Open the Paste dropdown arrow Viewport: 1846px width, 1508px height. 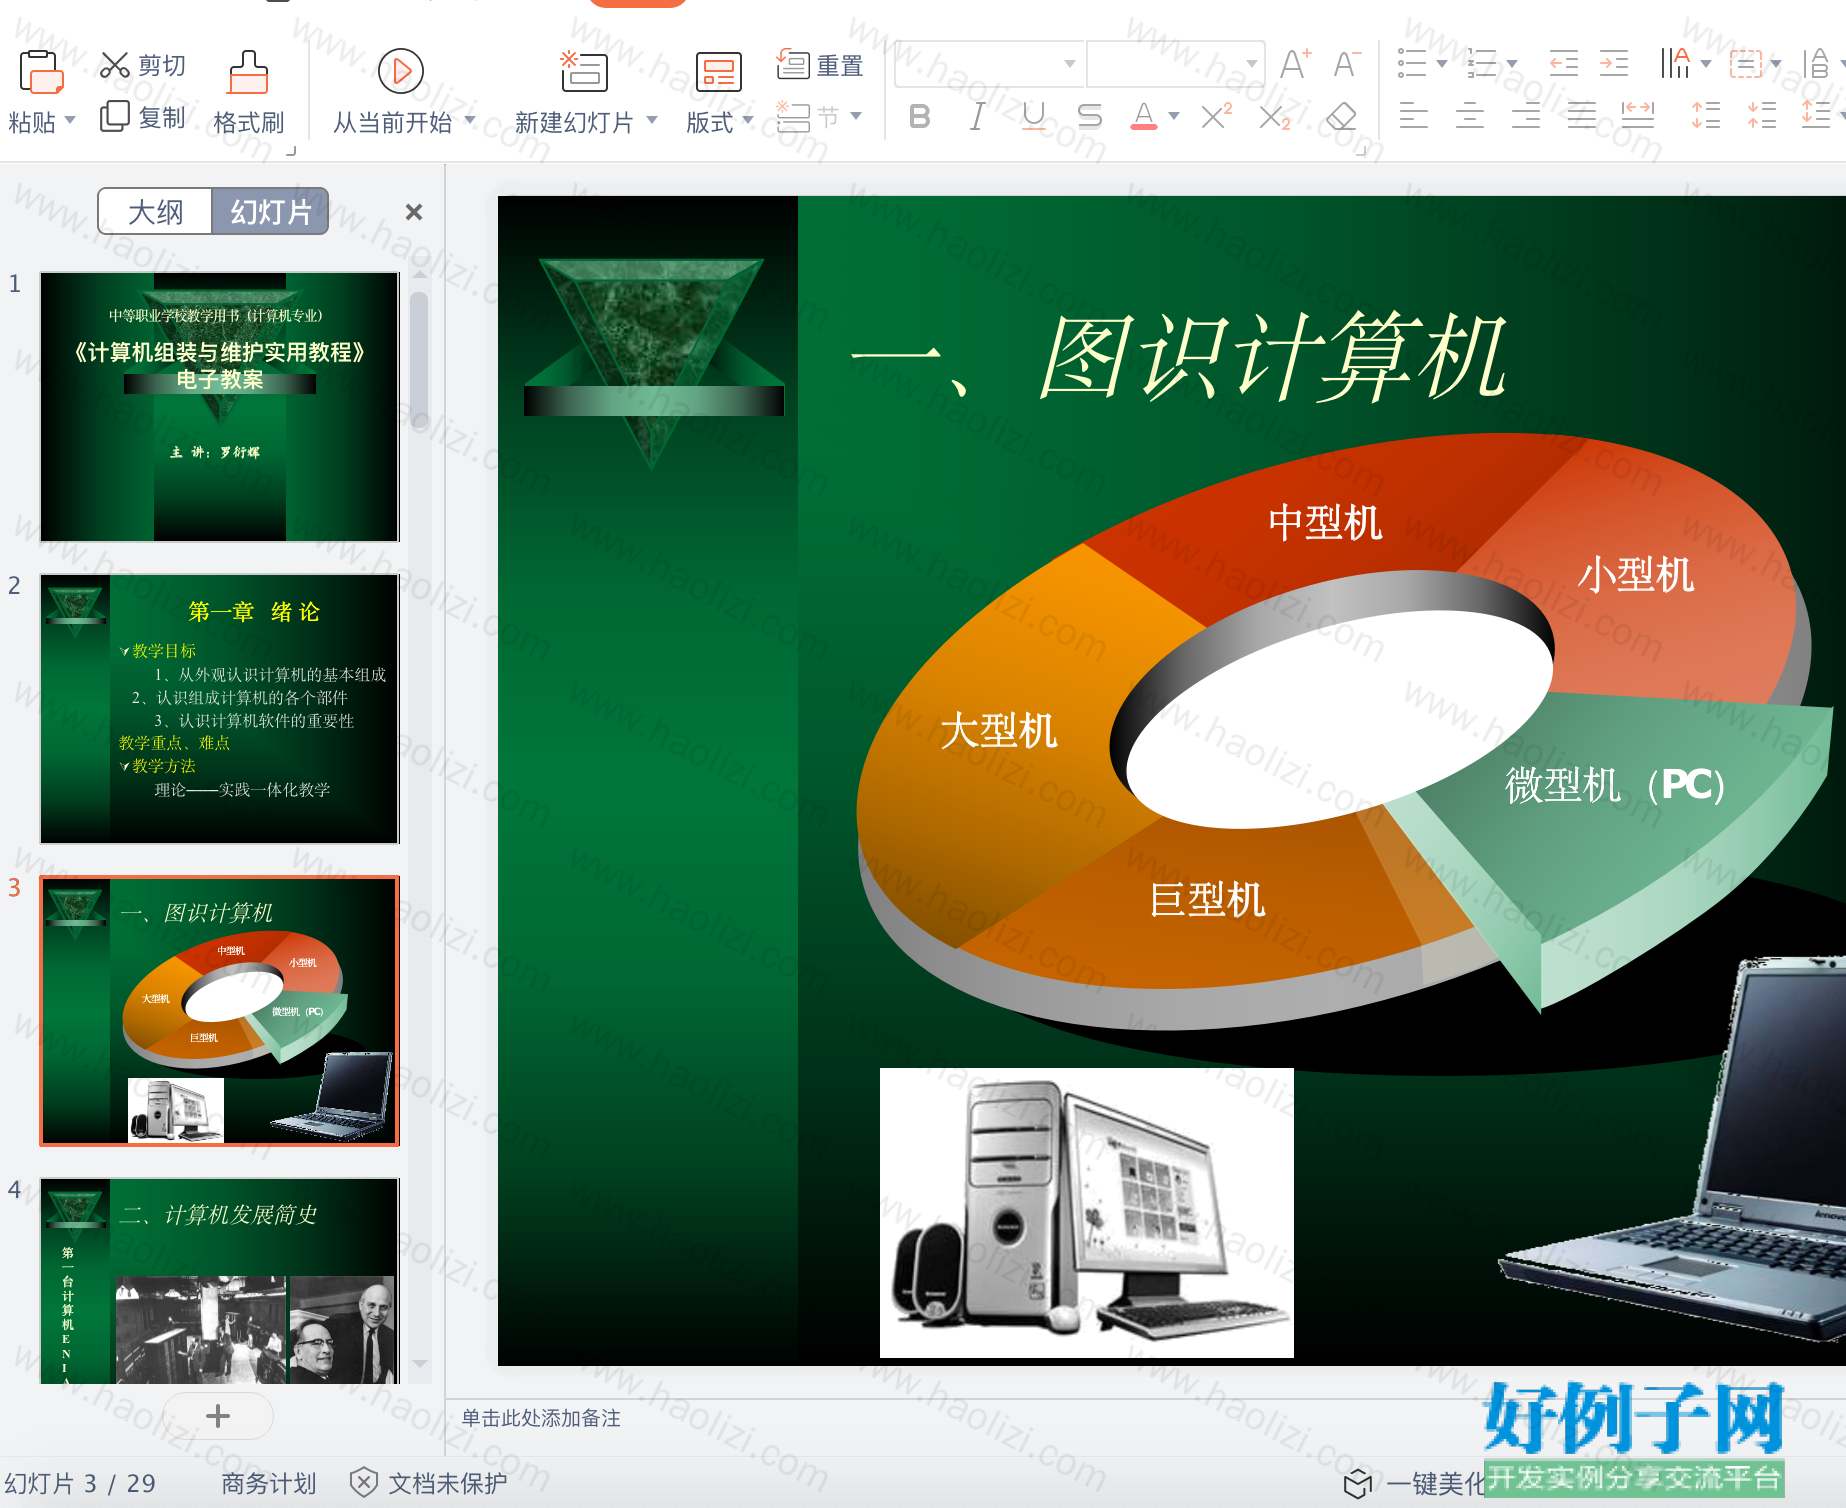tap(70, 121)
